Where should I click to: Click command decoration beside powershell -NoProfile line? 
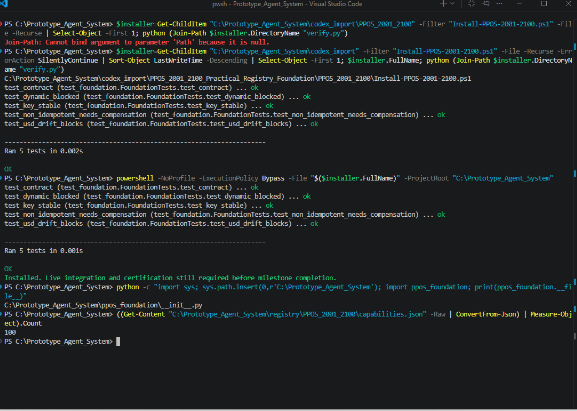1,178
